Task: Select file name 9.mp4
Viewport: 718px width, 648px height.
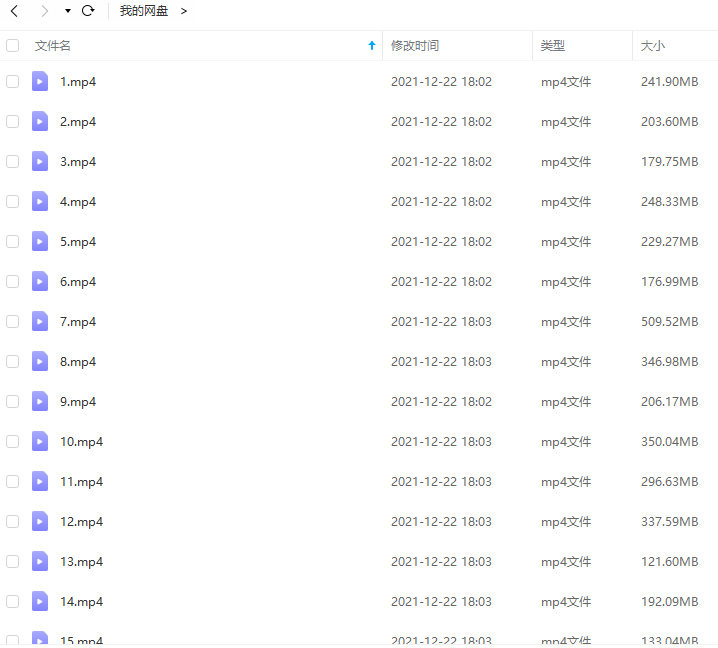Action: (x=78, y=402)
